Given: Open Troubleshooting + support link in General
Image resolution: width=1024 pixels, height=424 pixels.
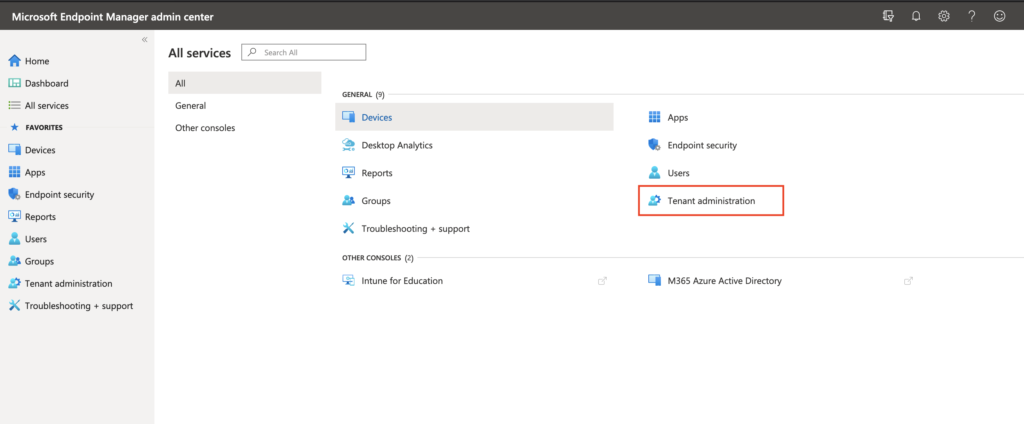Looking at the screenshot, I should (415, 229).
